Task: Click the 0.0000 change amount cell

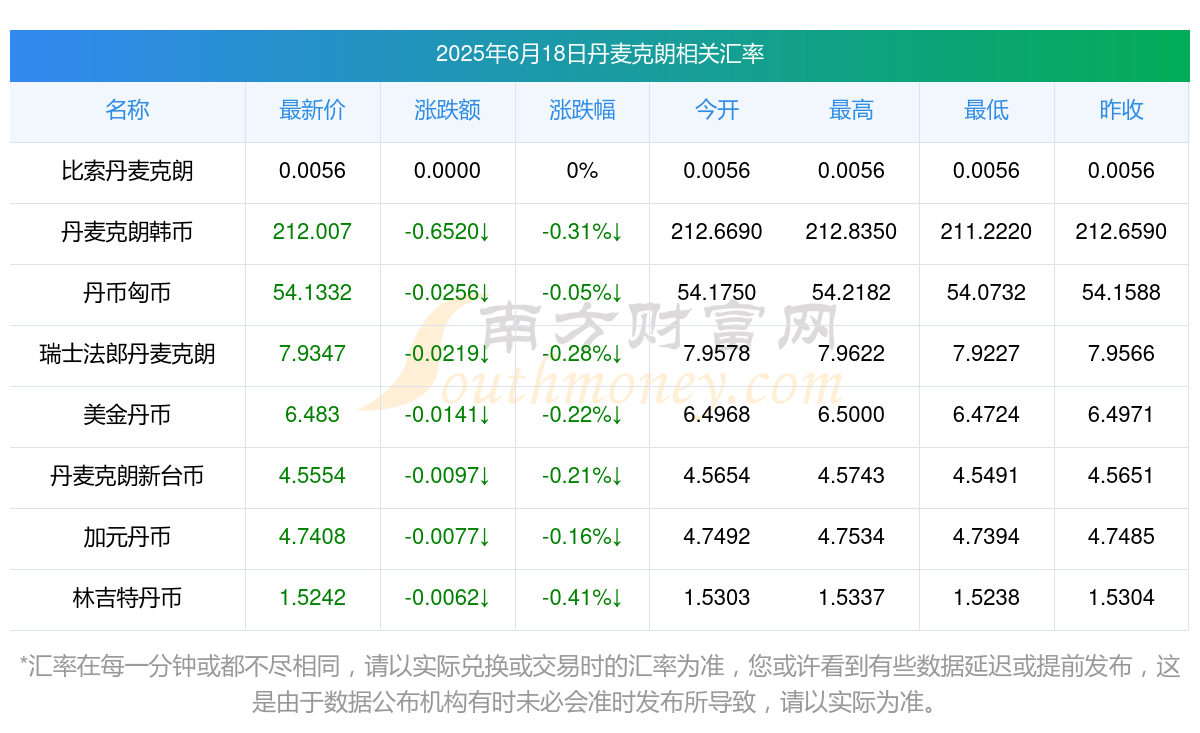Action: (x=447, y=171)
